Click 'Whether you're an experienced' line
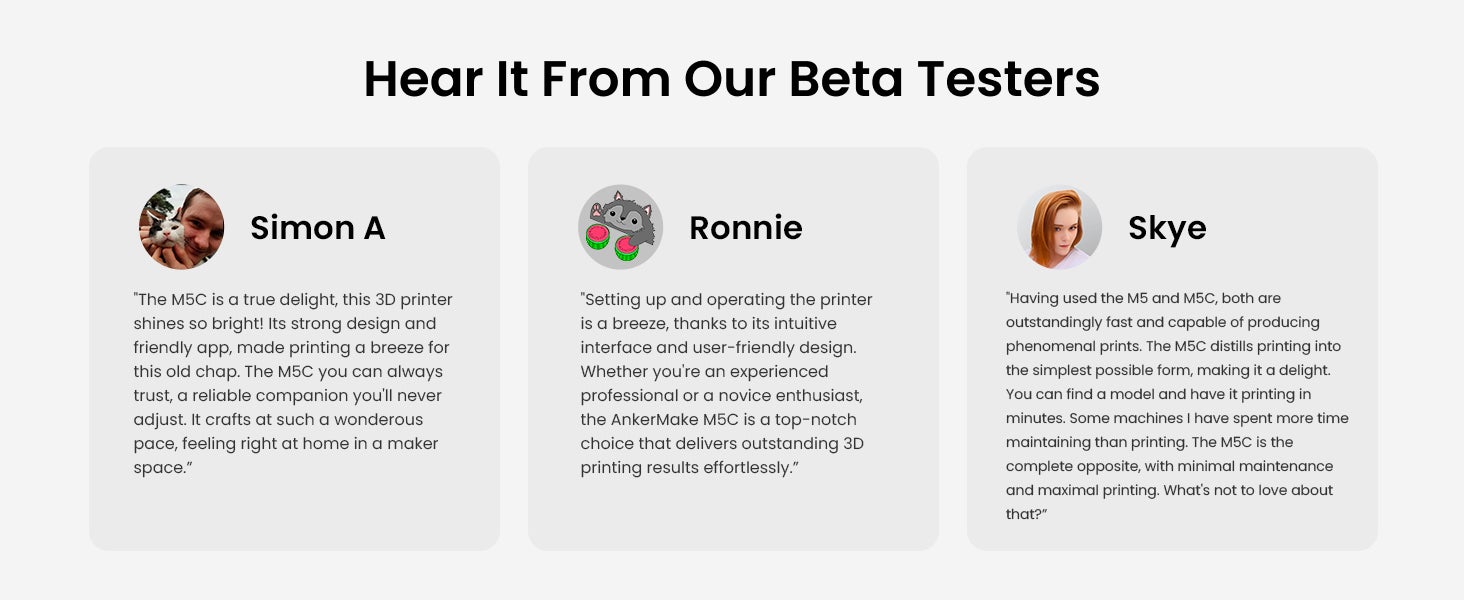This screenshot has height=600, width=1464. click(x=704, y=371)
